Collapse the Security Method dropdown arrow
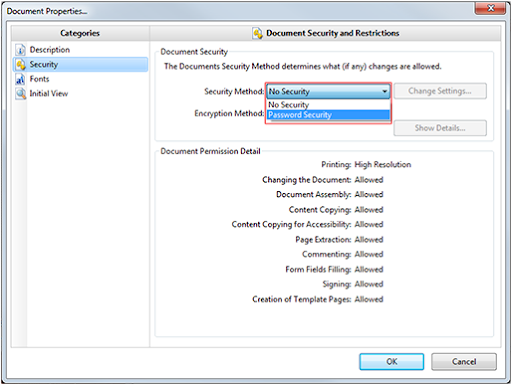512x385 pixels. click(385, 91)
